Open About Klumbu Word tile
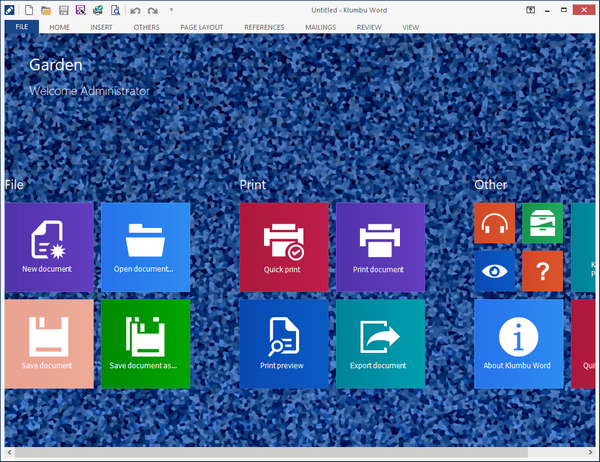Viewport: 600px width, 462px height. [518, 344]
